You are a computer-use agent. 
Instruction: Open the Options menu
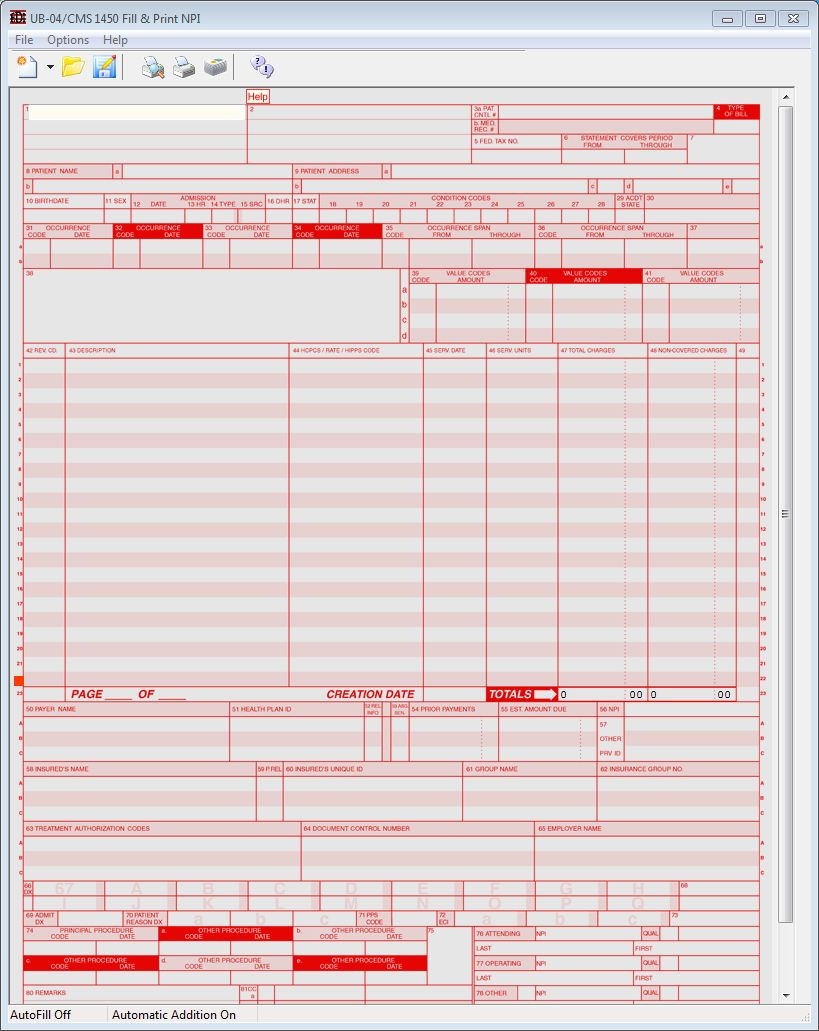tap(68, 40)
